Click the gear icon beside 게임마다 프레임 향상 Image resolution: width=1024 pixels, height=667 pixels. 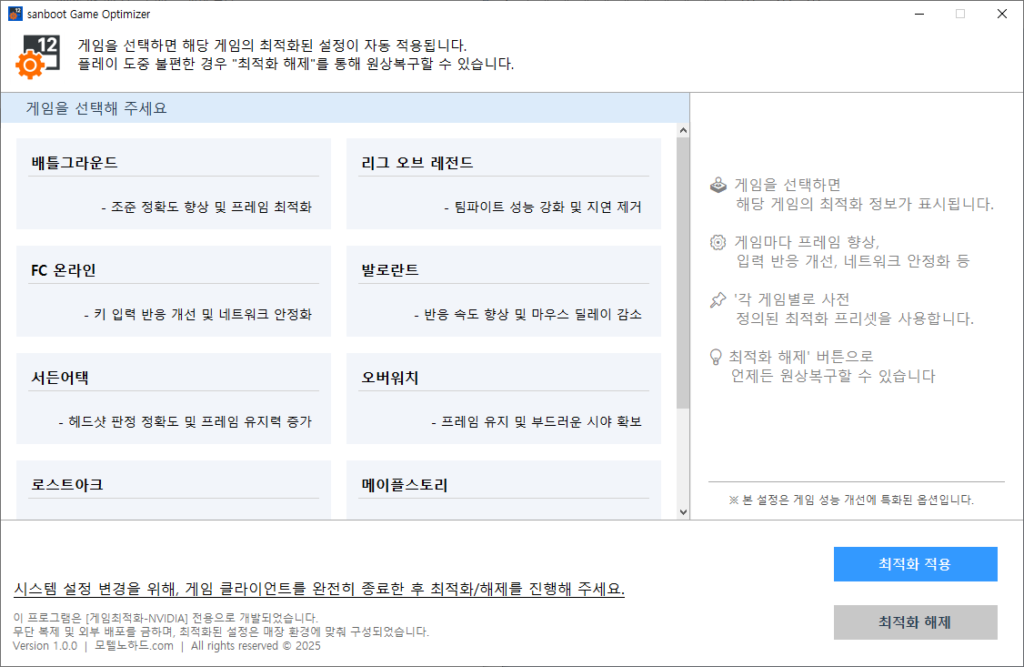717,242
